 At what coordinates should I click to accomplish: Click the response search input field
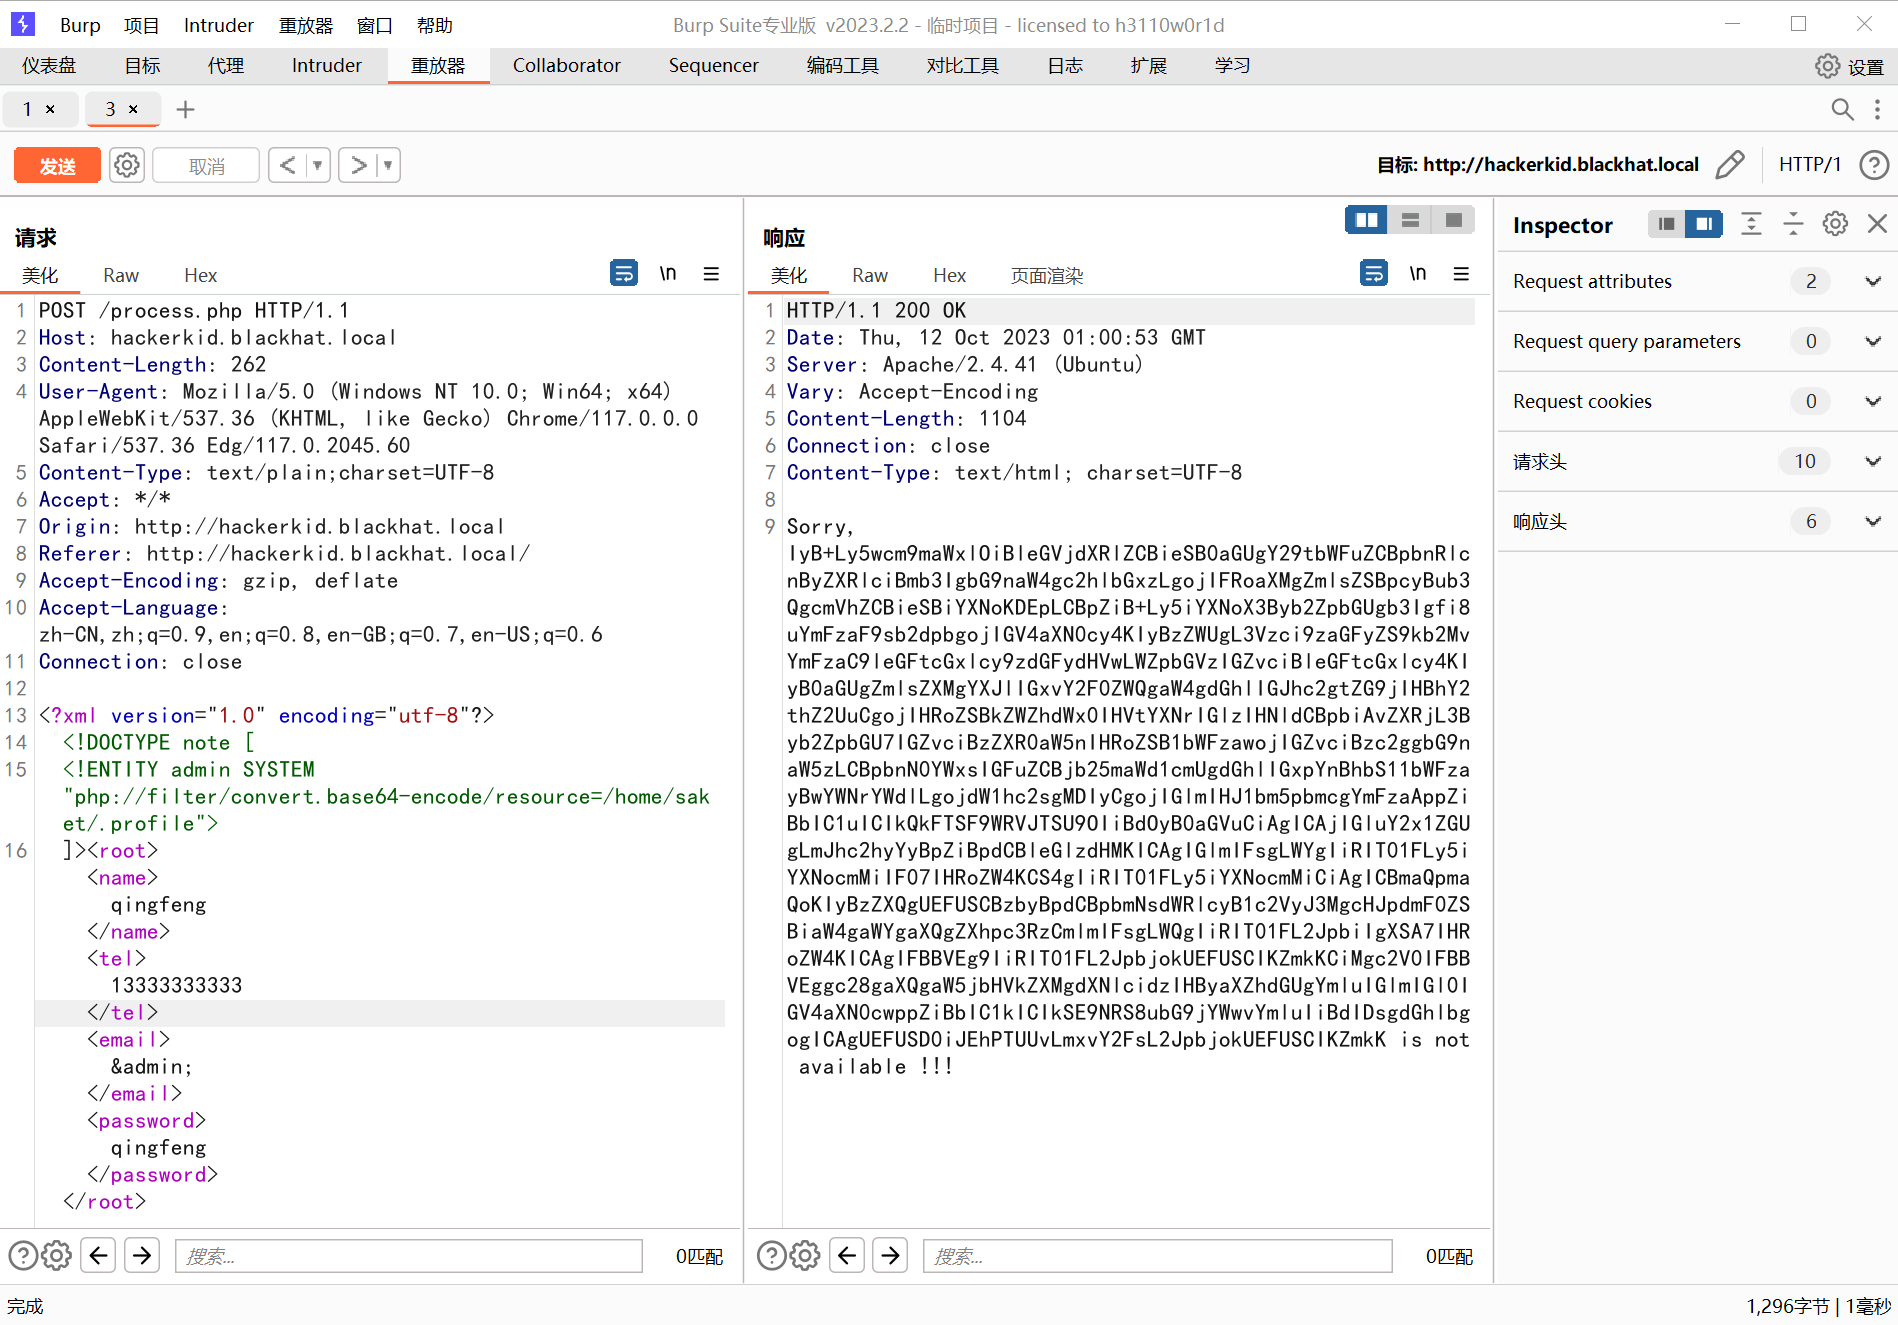pos(1157,1256)
